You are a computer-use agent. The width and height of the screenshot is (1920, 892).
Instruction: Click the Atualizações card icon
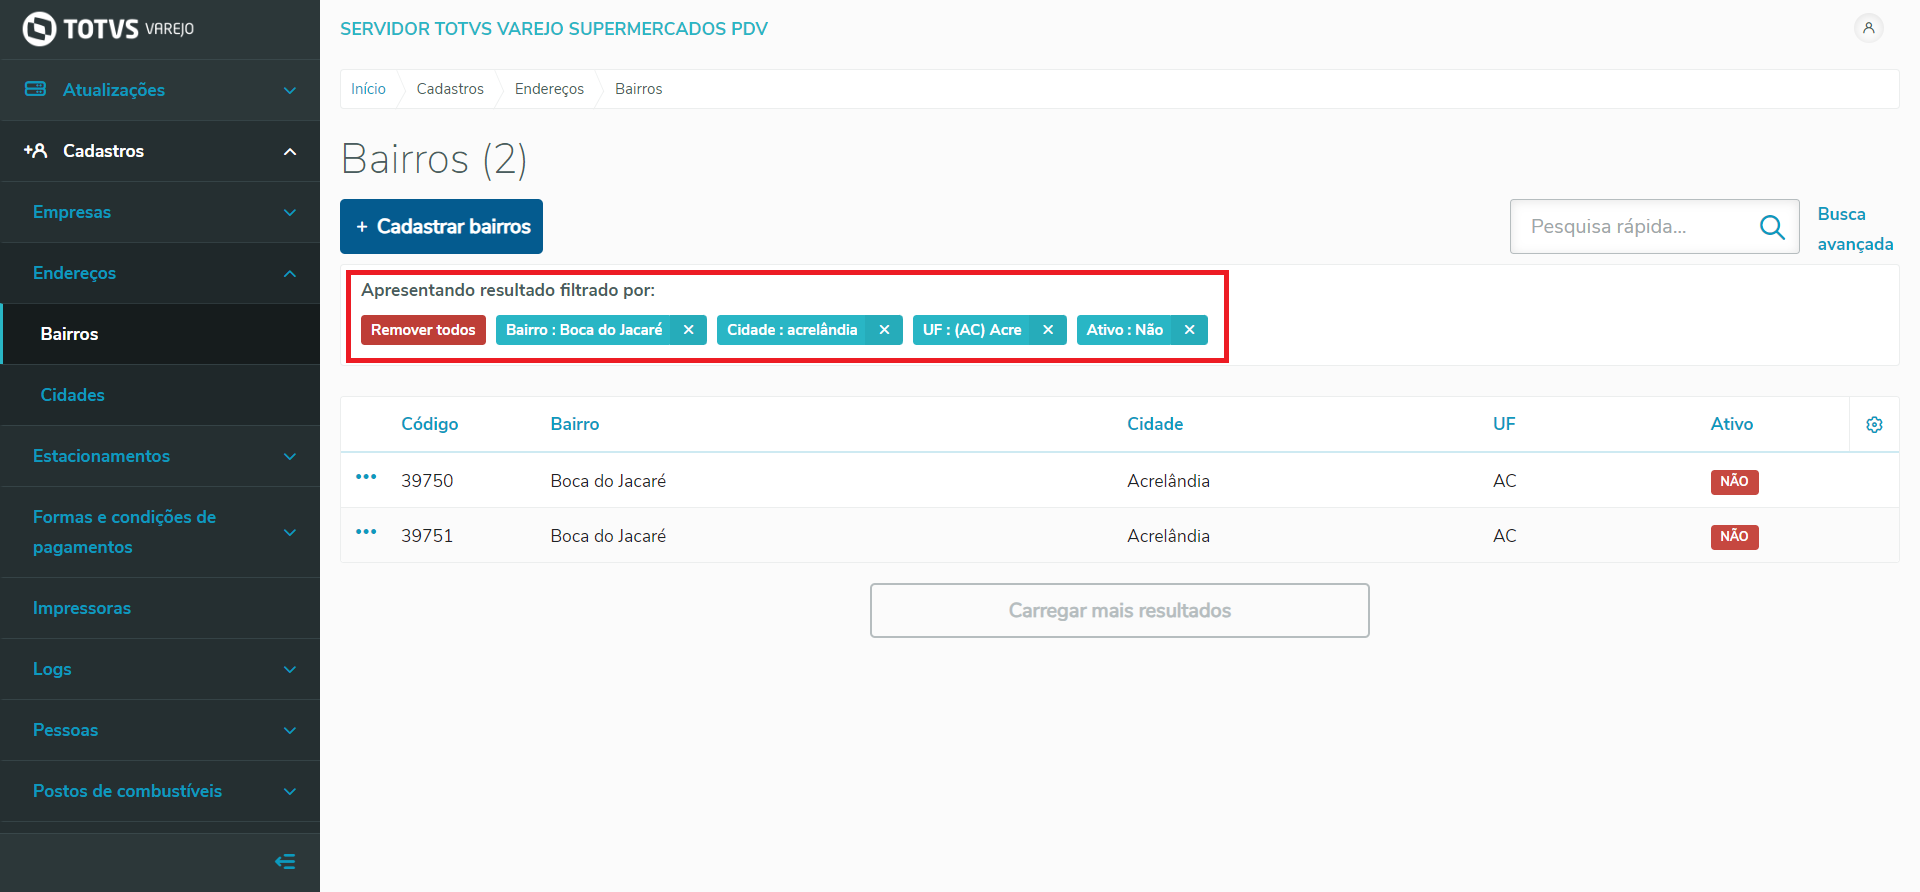35,89
